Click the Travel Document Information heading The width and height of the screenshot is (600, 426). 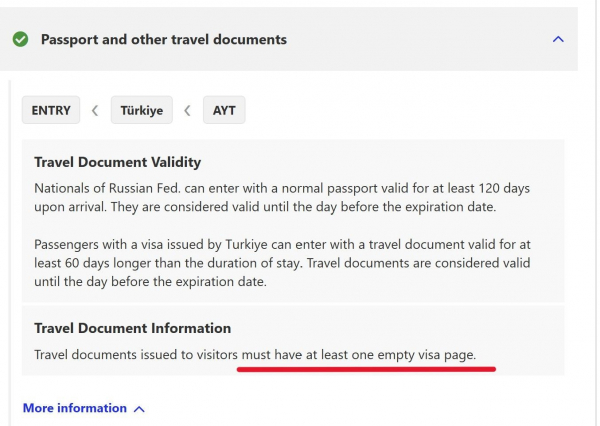[x=132, y=328]
